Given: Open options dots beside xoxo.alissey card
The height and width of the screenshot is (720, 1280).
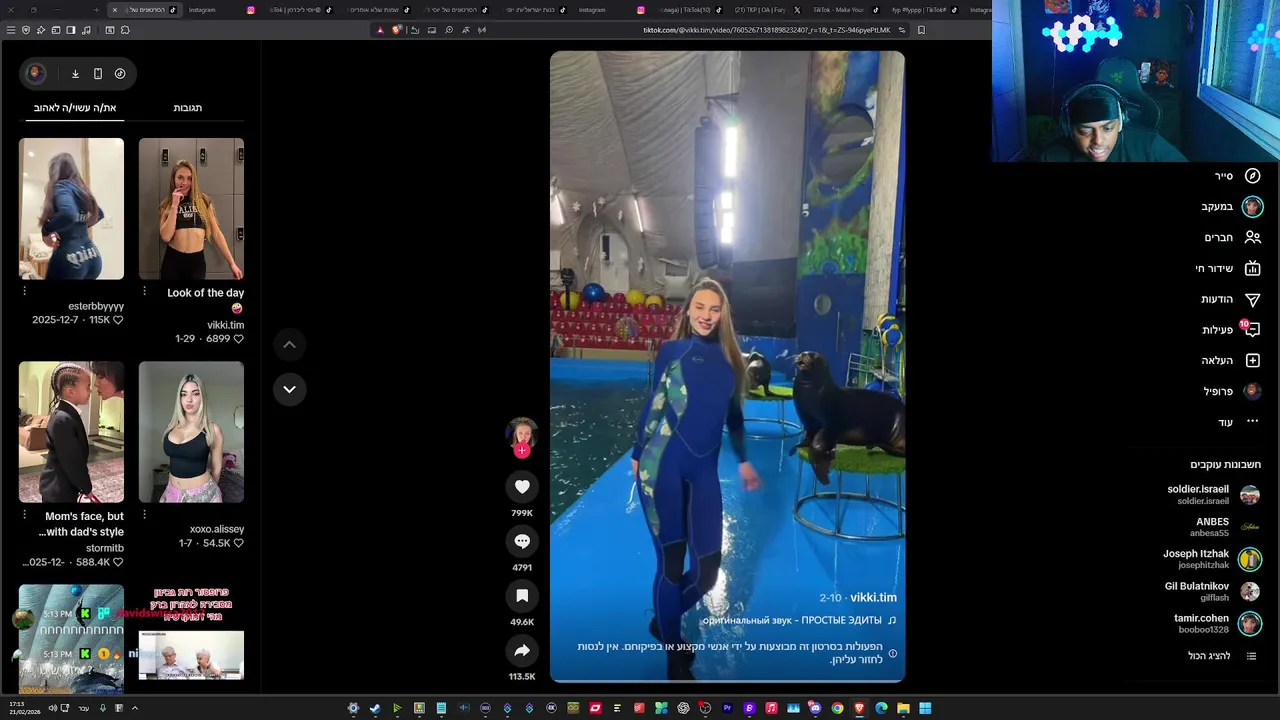Looking at the screenshot, I should (144, 514).
